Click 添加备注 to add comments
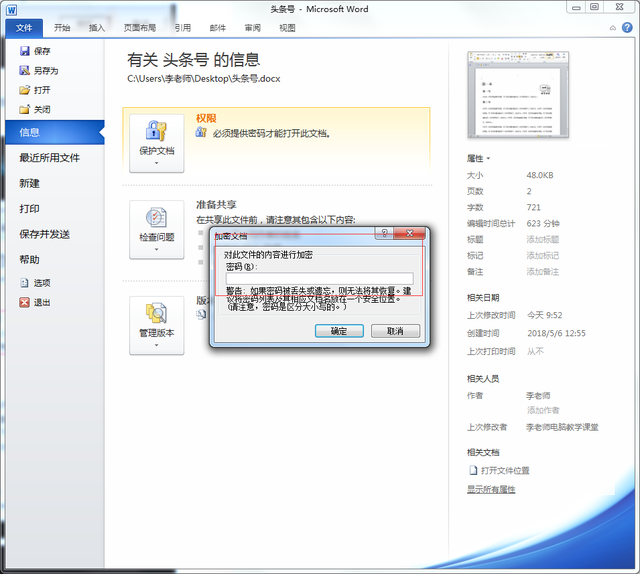This screenshot has width=640, height=574. coord(543,272)
